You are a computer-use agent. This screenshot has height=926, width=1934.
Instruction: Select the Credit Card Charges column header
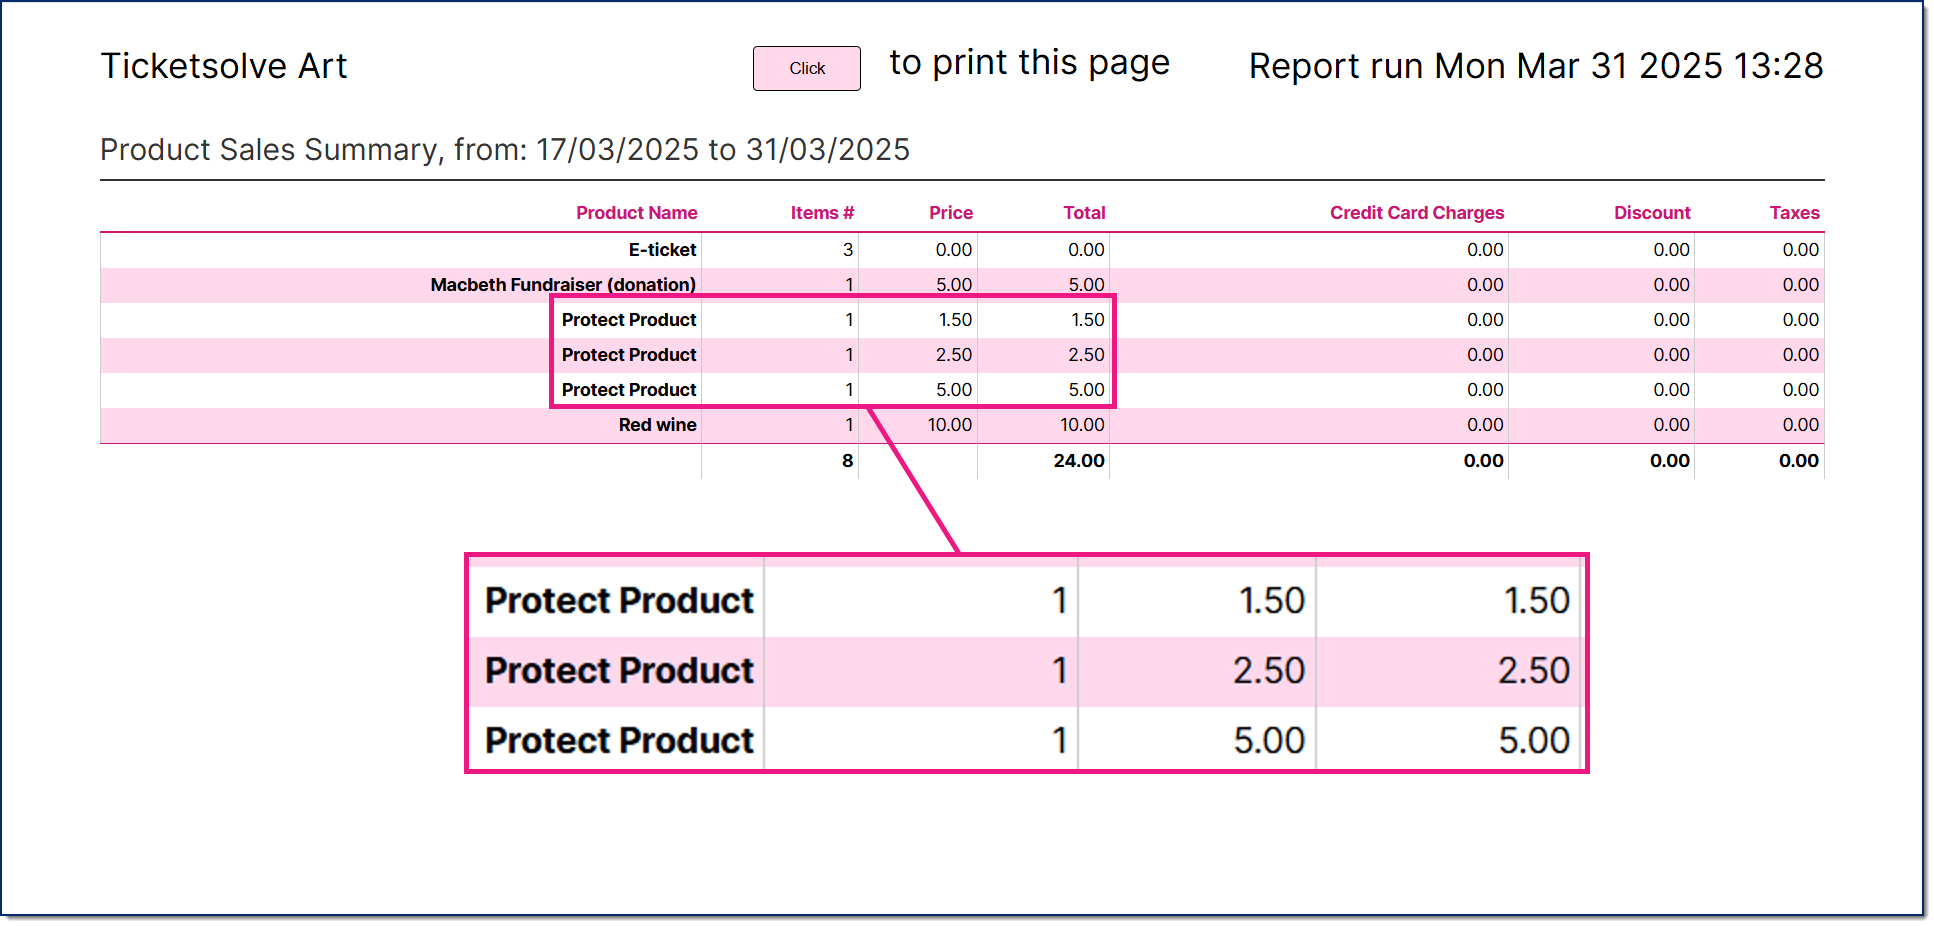click(1417, 213)
